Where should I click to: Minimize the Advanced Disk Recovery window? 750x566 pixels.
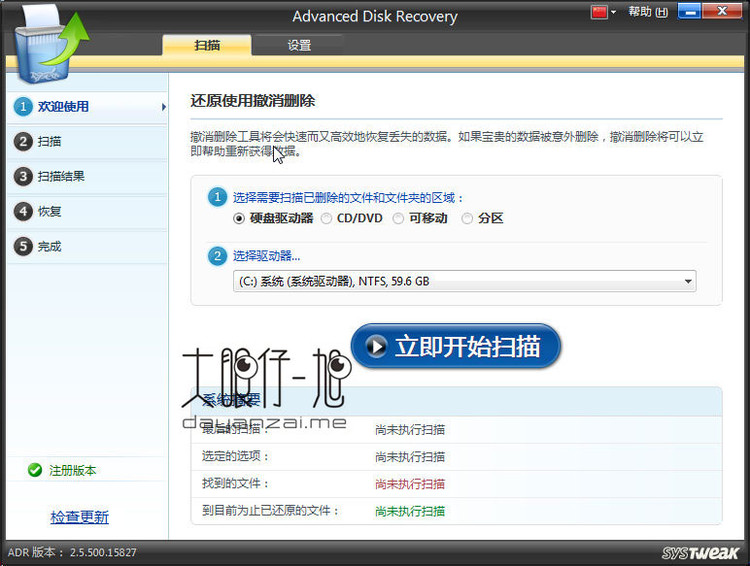click(689, 11)
